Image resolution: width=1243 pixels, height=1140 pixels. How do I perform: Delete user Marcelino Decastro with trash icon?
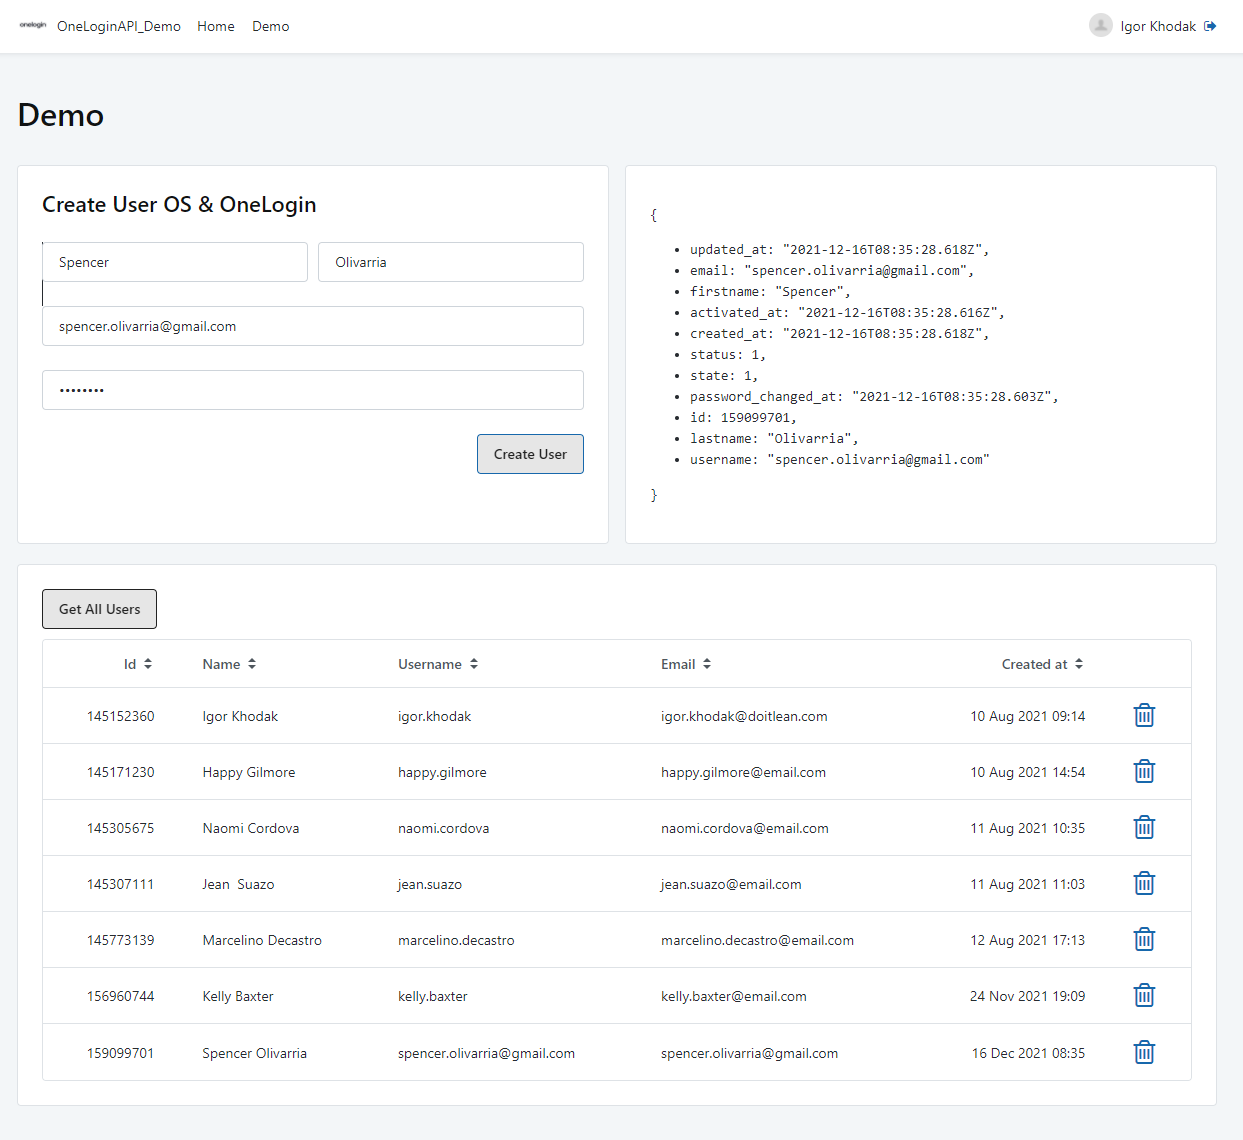[1144, 939]
